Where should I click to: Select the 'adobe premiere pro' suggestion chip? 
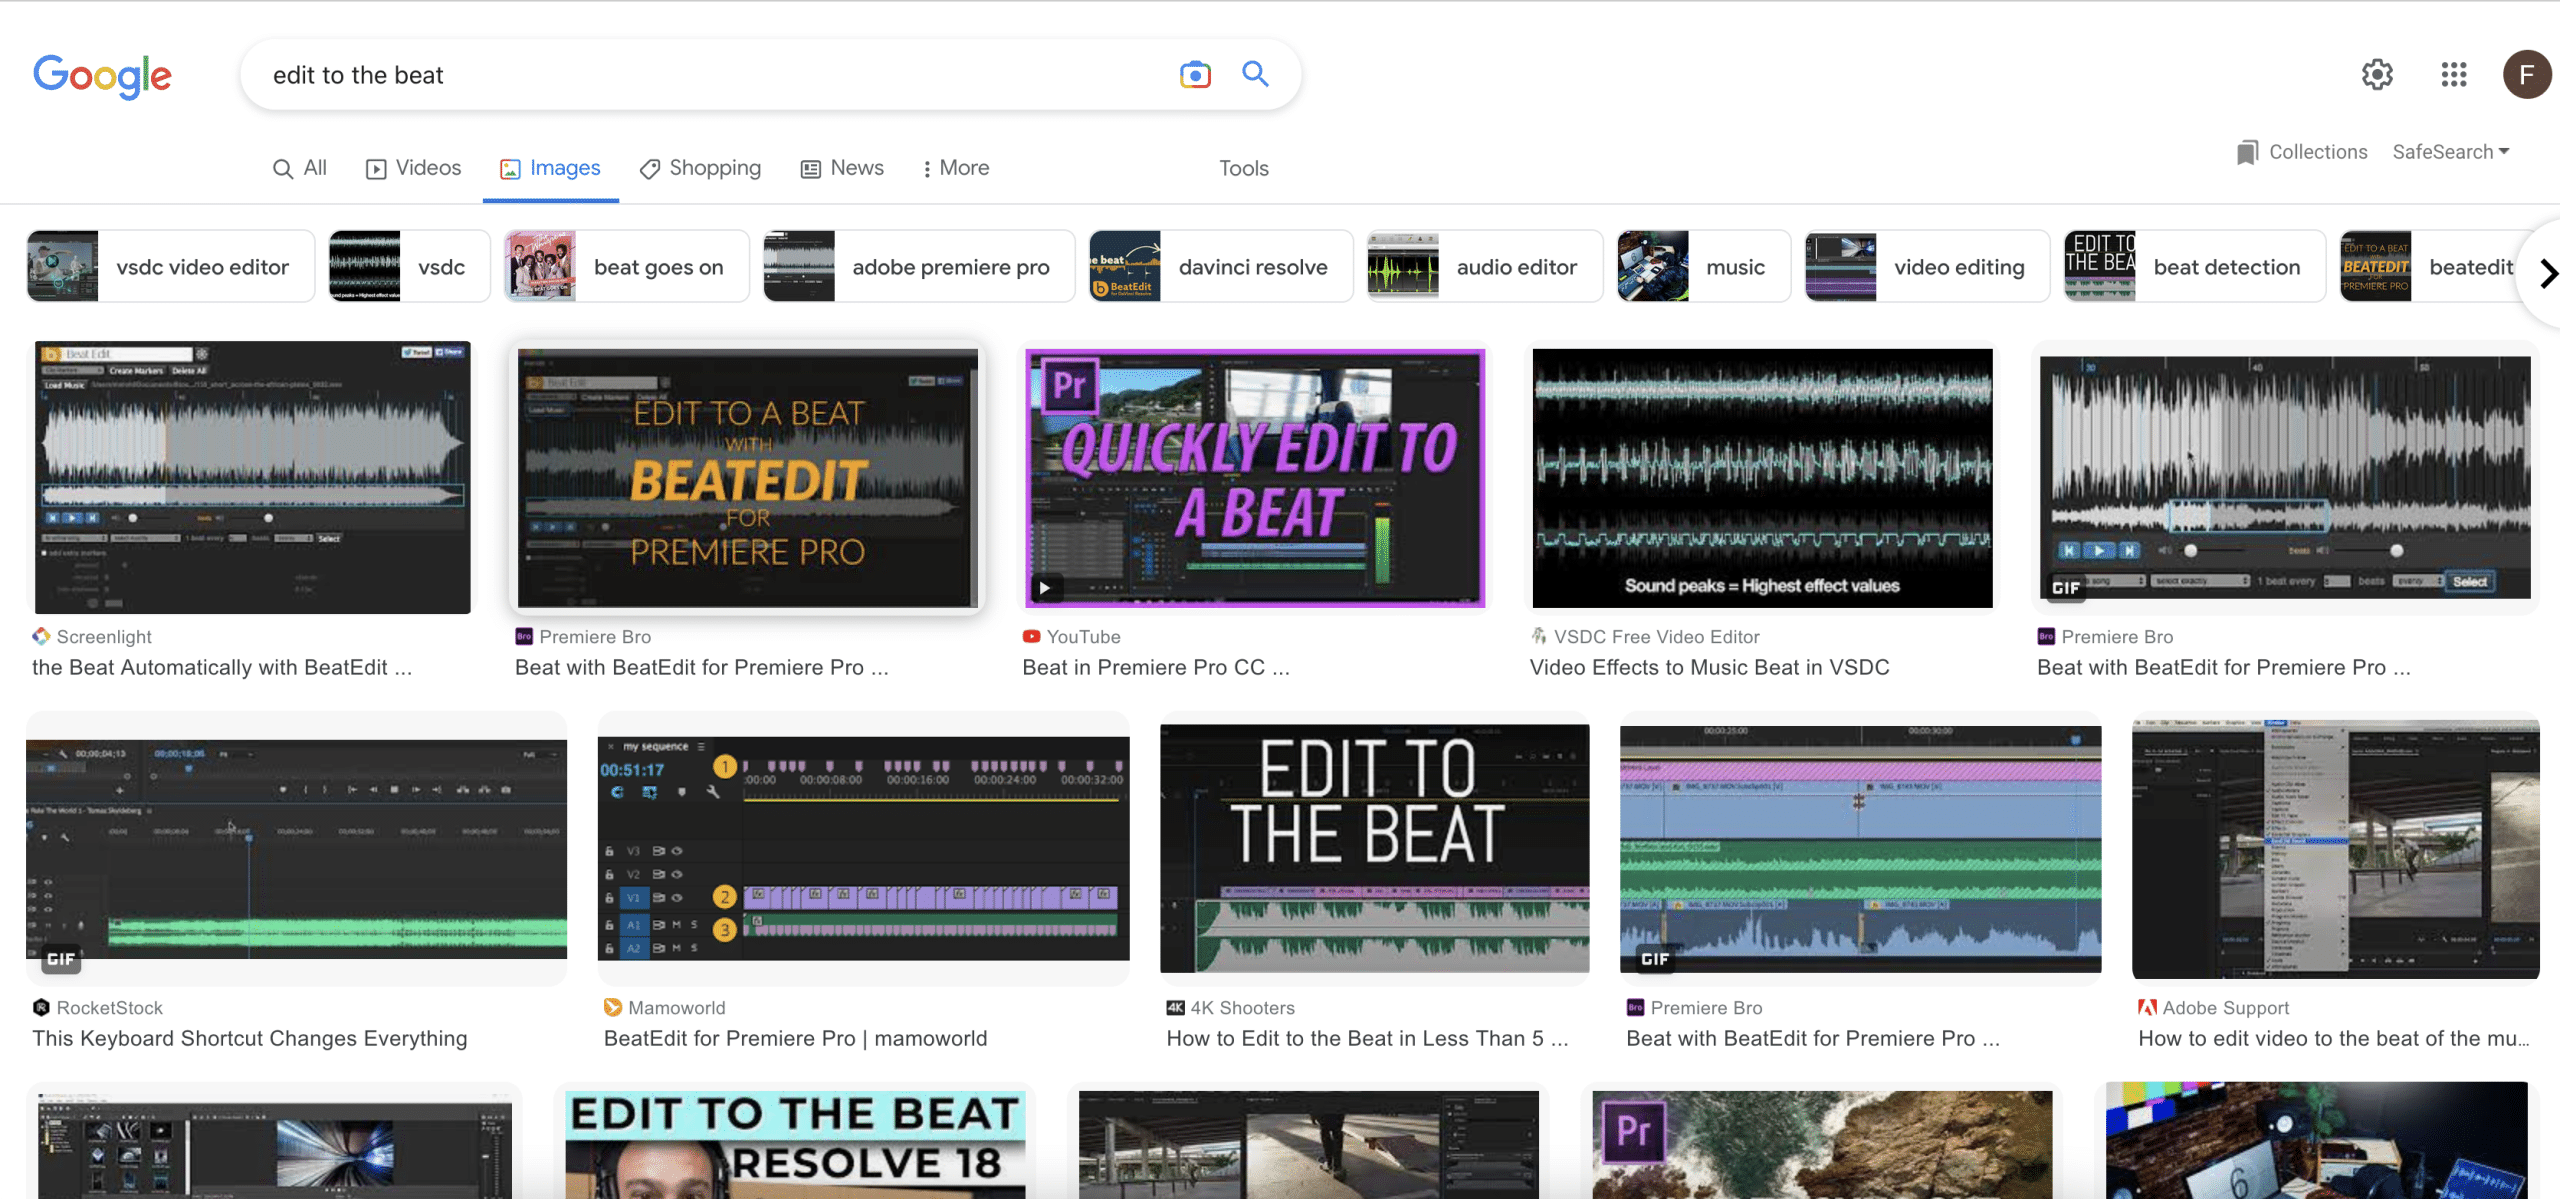(x=918, y=266)
